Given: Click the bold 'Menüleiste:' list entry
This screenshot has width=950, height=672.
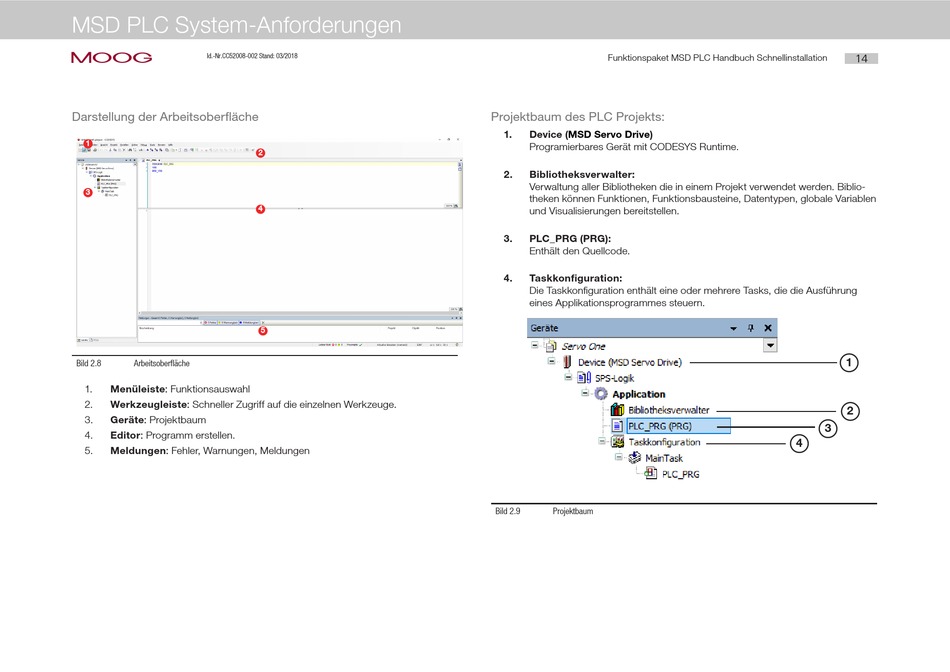Looking at the screenshot, I should [x=139, y=389].
